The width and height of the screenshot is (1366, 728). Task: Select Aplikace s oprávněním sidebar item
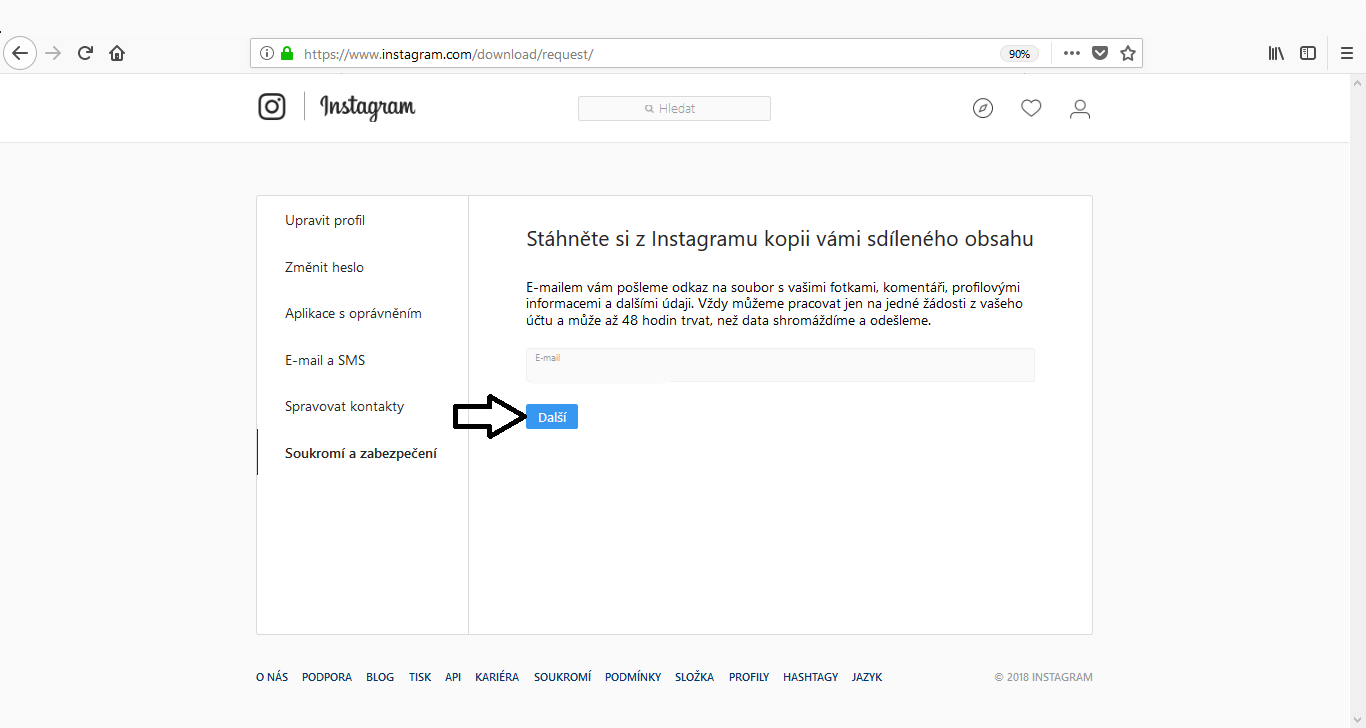coord(353,314)
